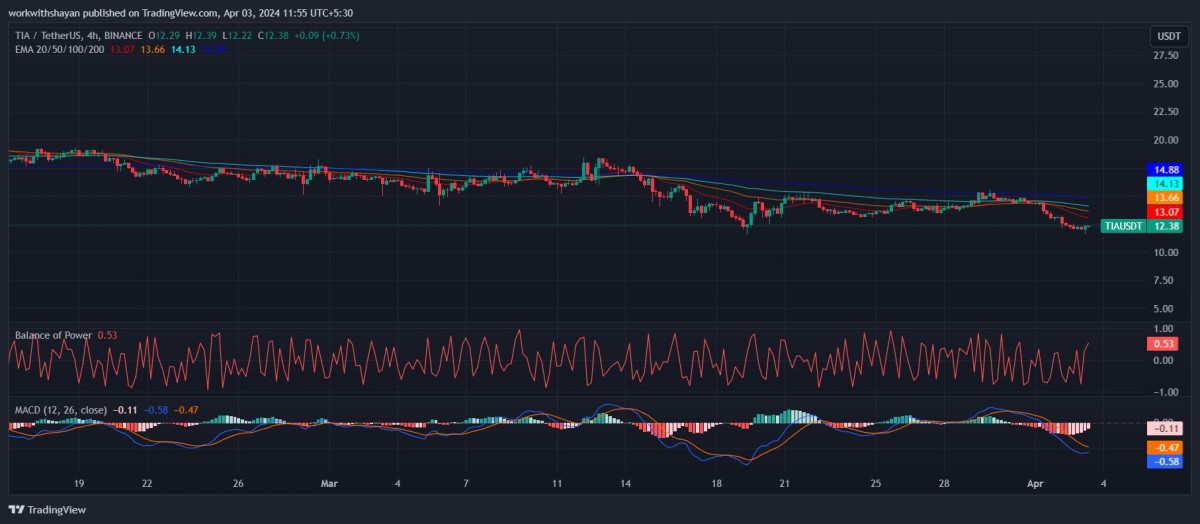The width and height of the screenshot is (1200, 524).
Task: Click the EMA 20/50/100/200 indicator legend
Action: point(60,50)
